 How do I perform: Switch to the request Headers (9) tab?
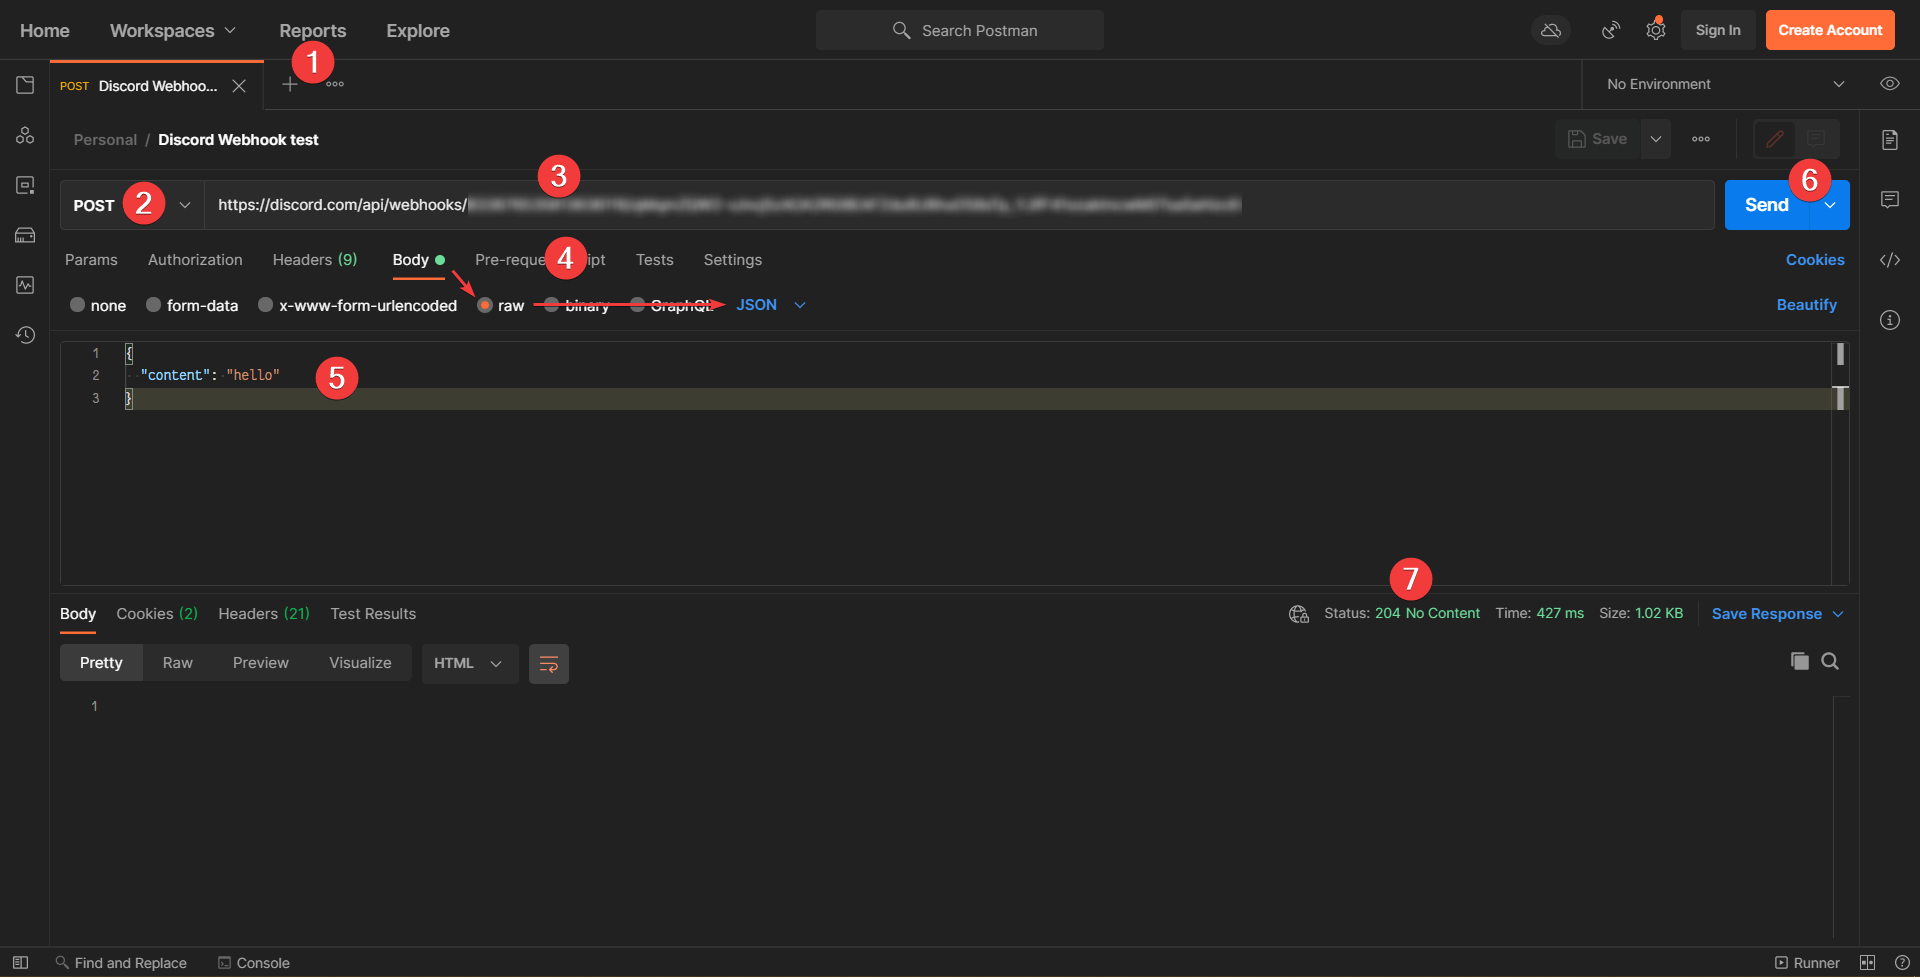(x=315, y=260)
